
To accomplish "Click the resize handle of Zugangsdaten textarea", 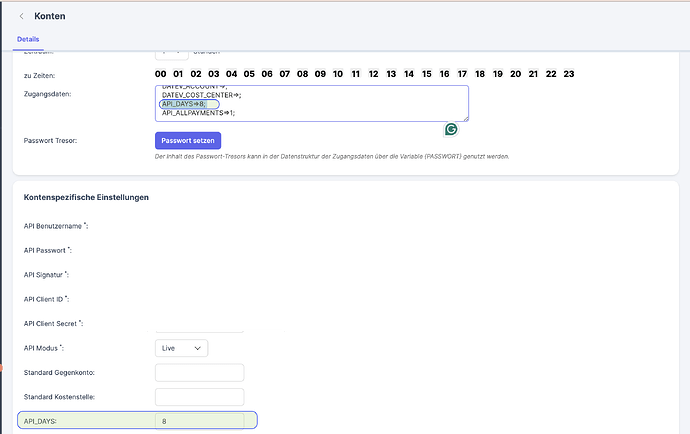I will (x=466, y=118).
